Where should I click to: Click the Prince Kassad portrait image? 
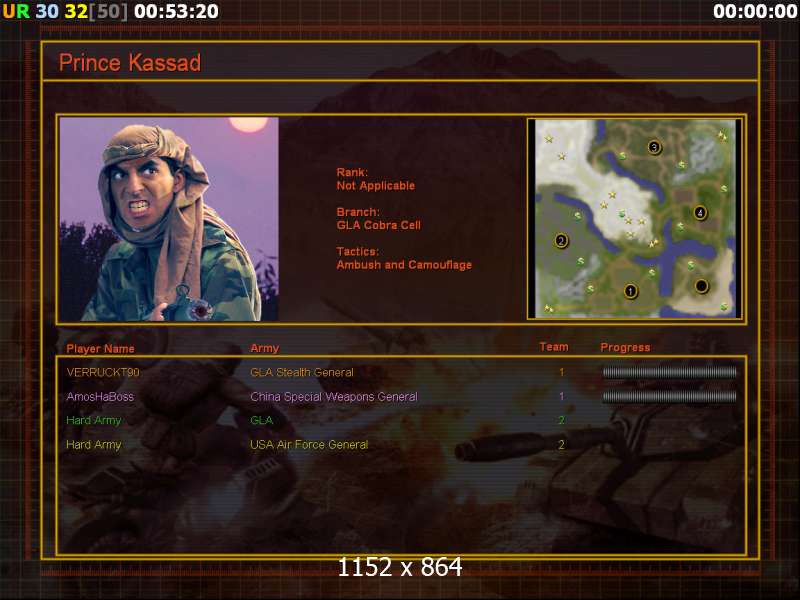(x=169, y=219)
